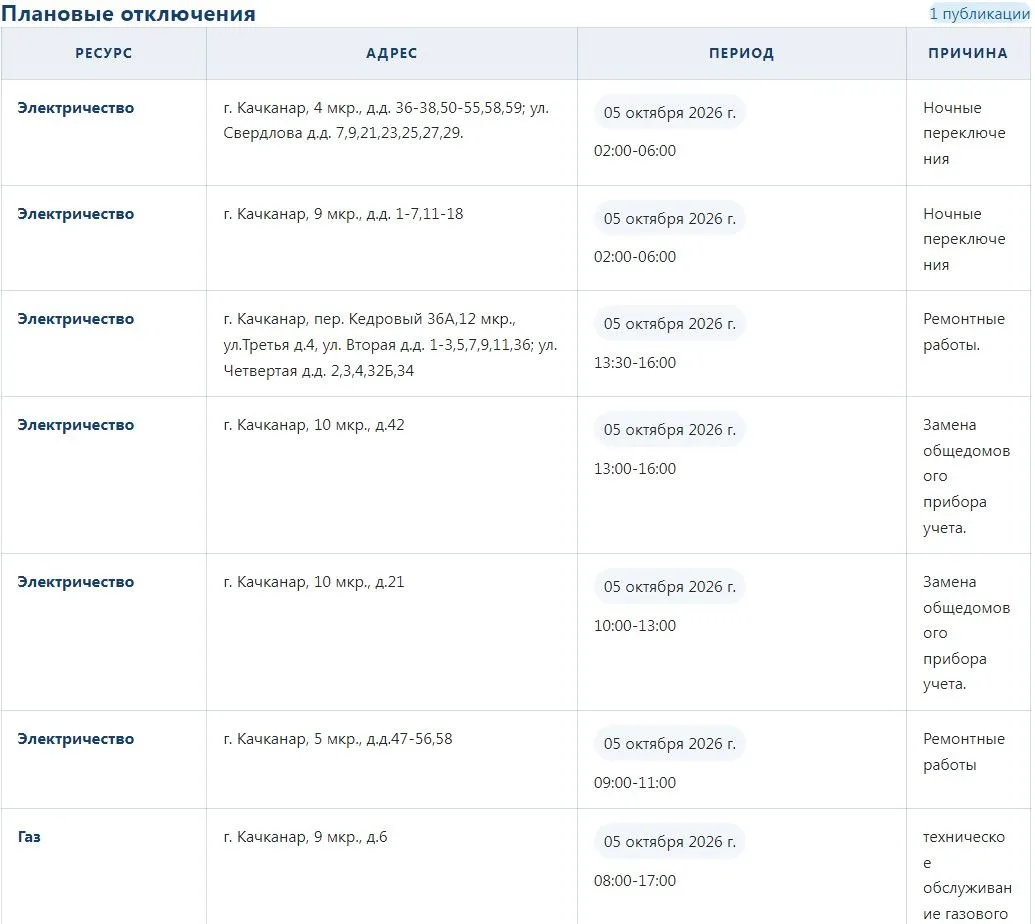Click the date badge above "10:00-13:00"
Image resolution: width=1035 pixels, height=924 pixels.
coord(669,587)
